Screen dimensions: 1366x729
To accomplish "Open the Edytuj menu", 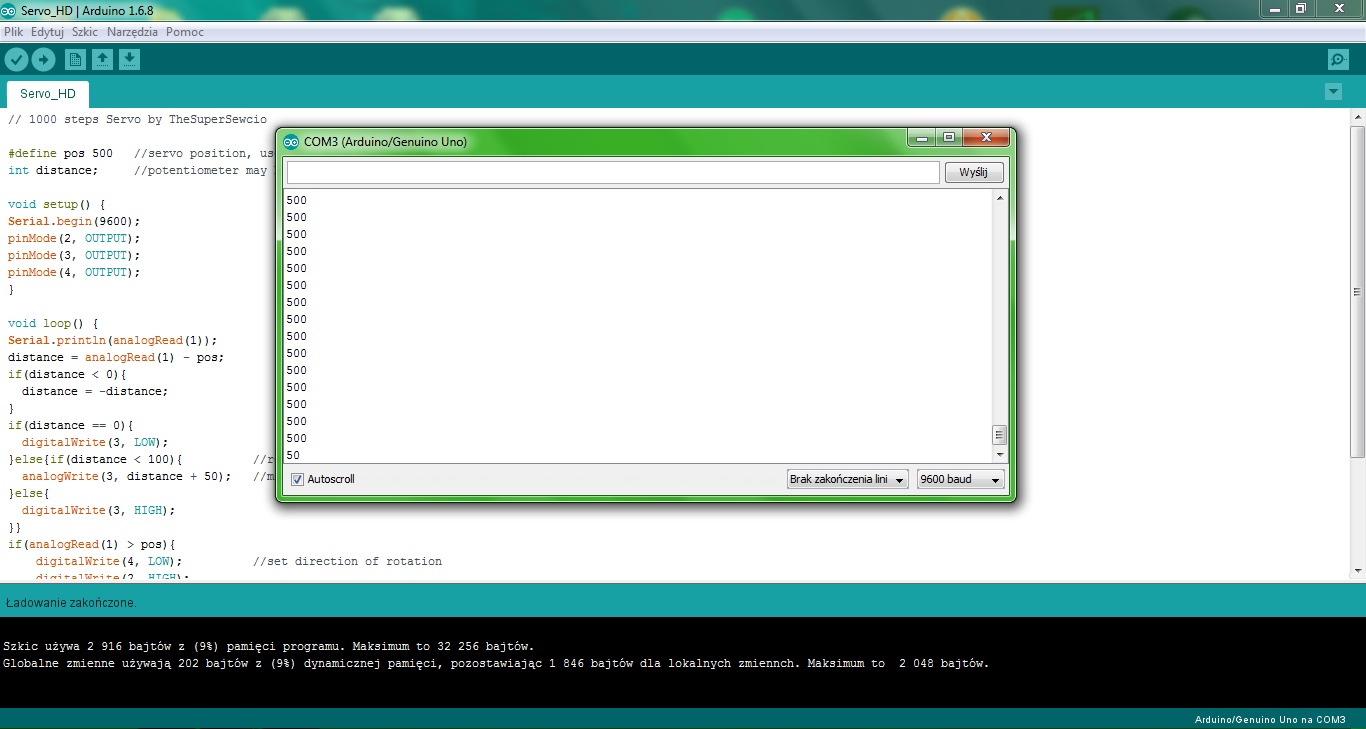I will pyautogui.click(x=47, y=32).
